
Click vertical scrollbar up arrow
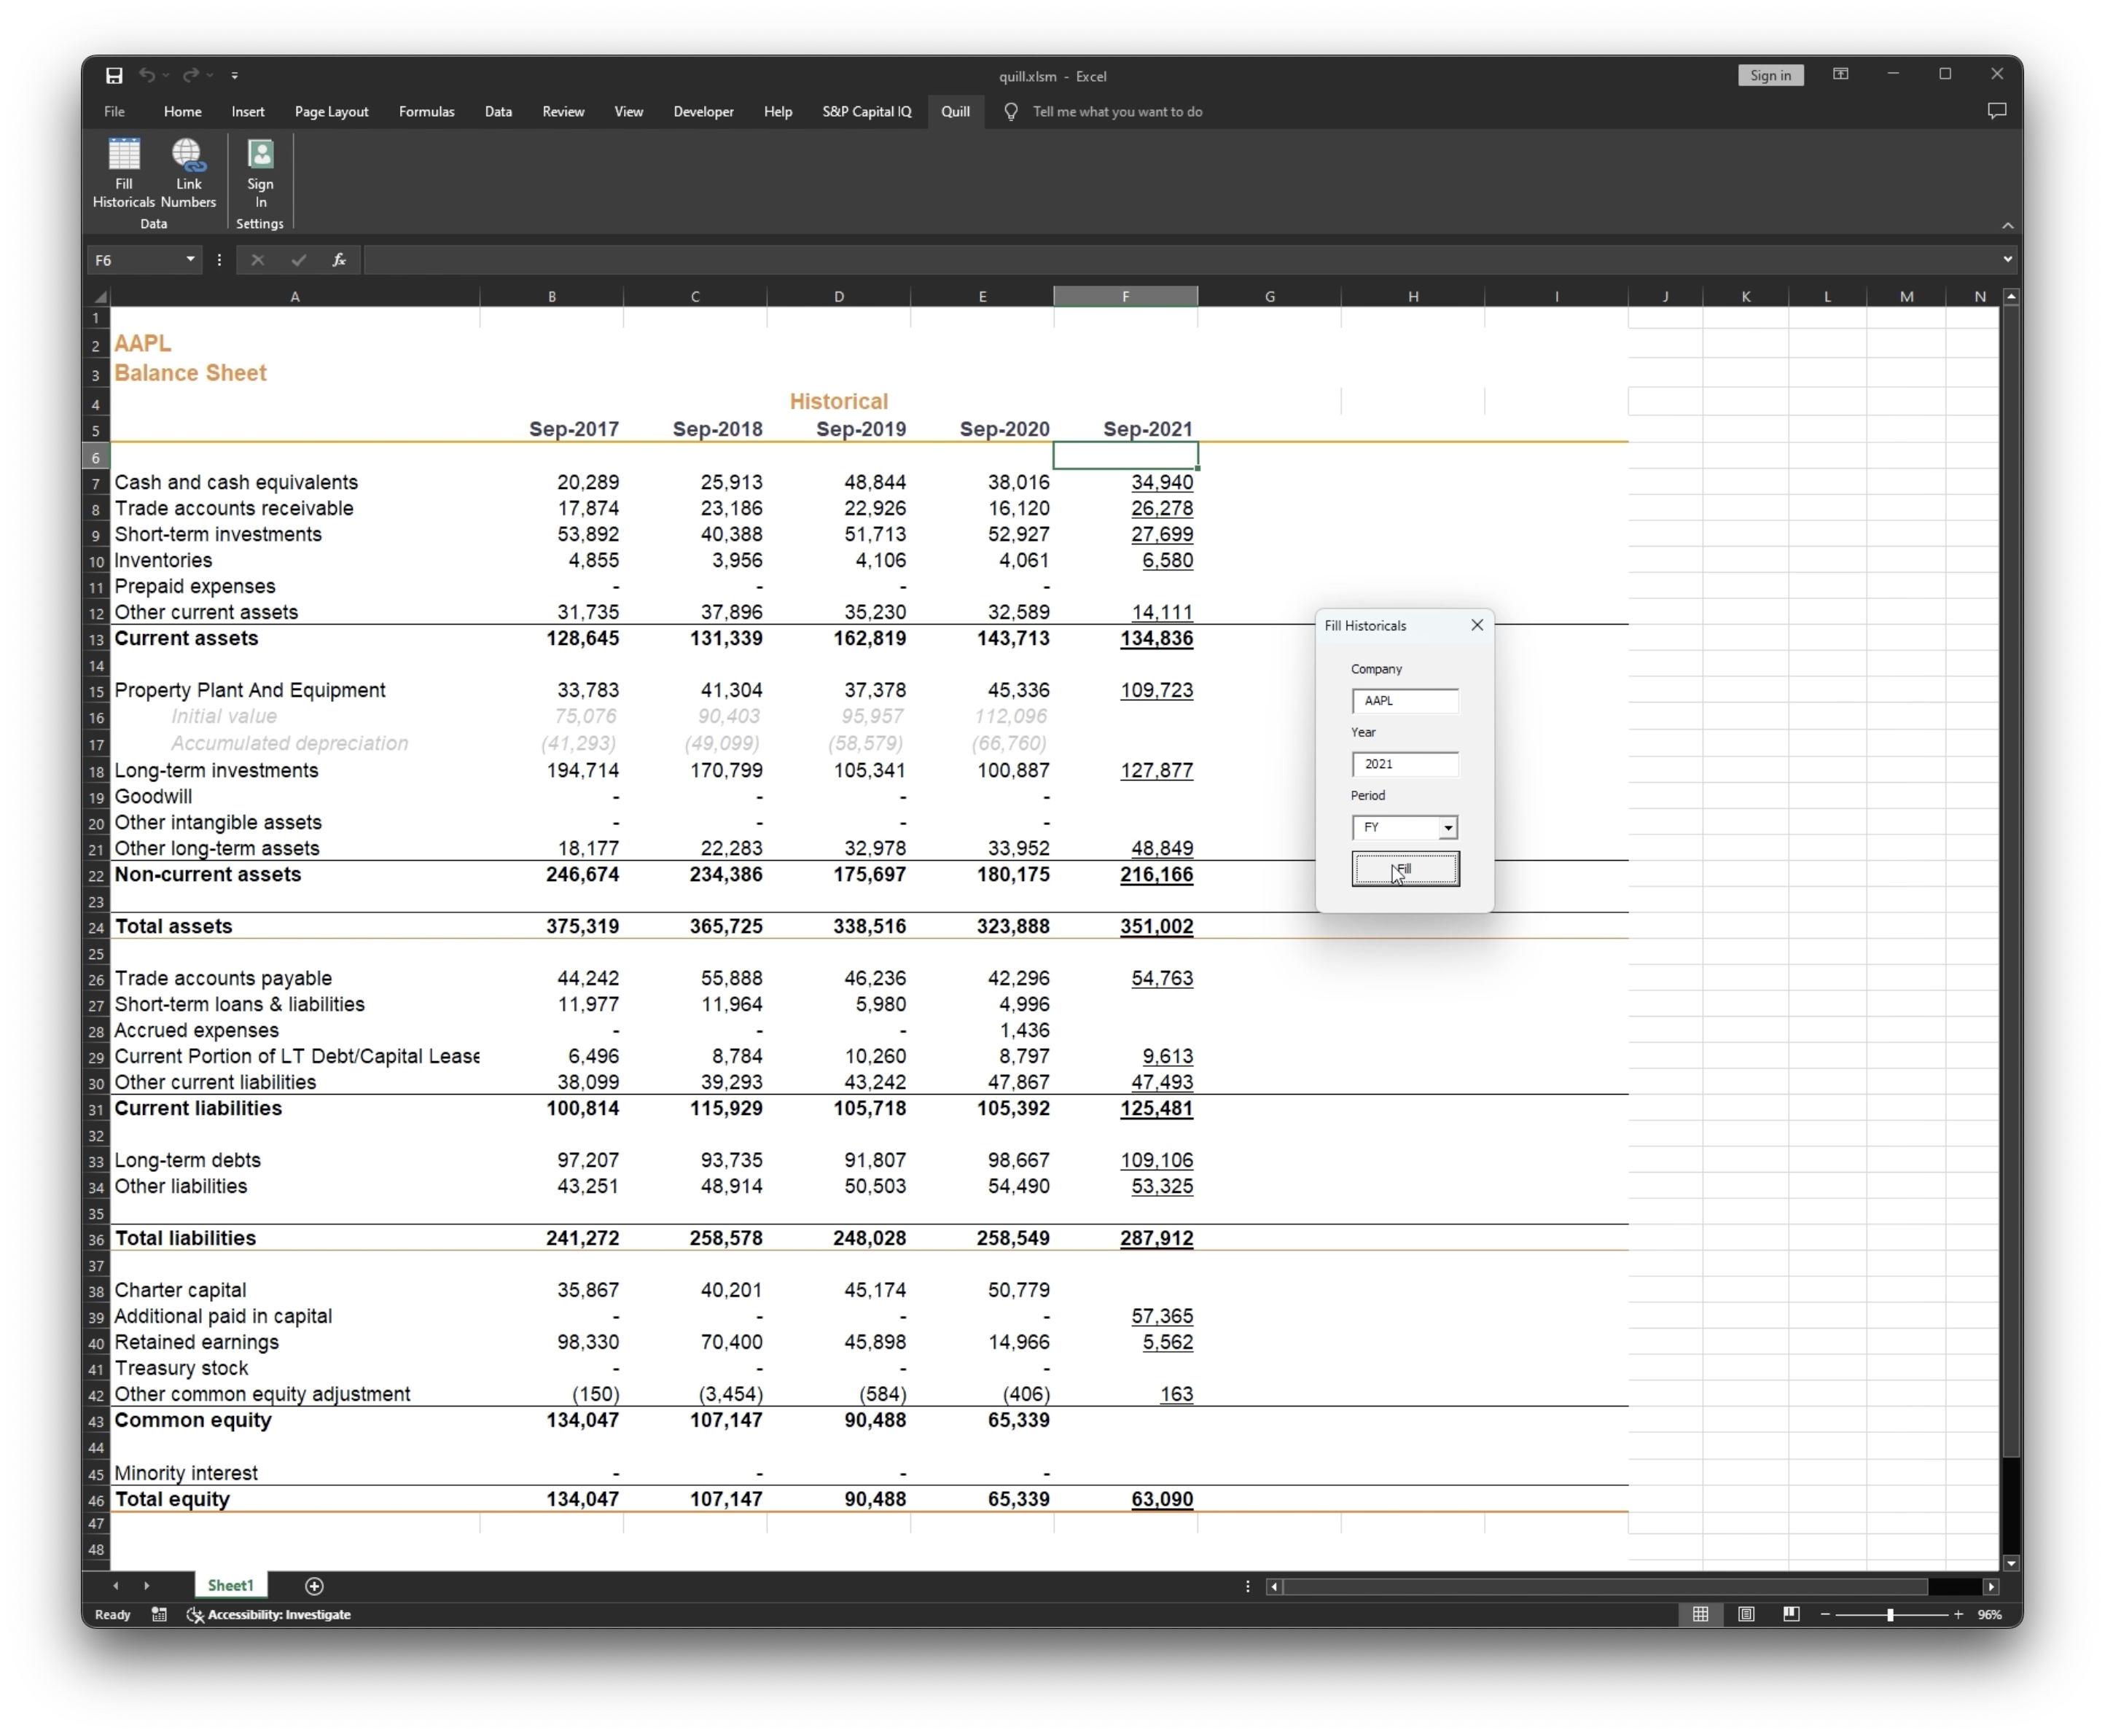[x=2011, y=297]
